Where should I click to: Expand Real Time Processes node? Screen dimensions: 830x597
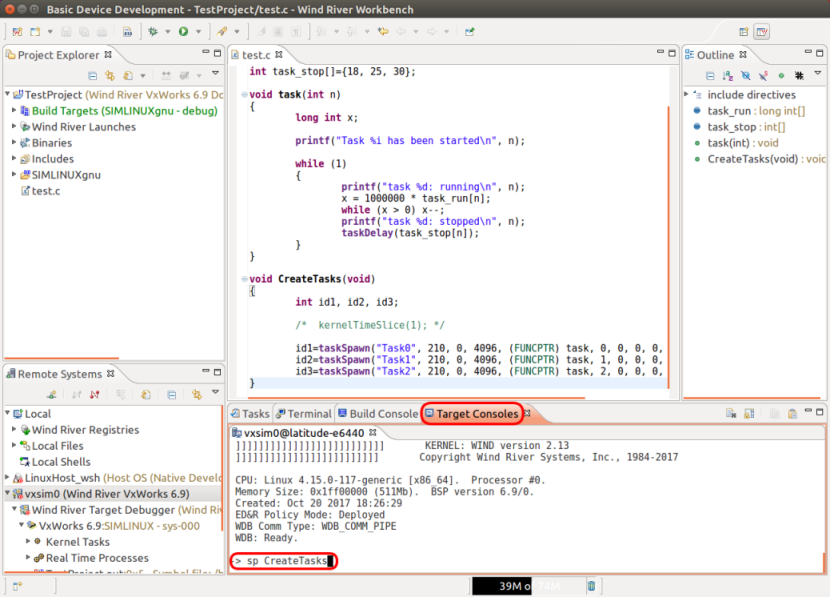28,557
